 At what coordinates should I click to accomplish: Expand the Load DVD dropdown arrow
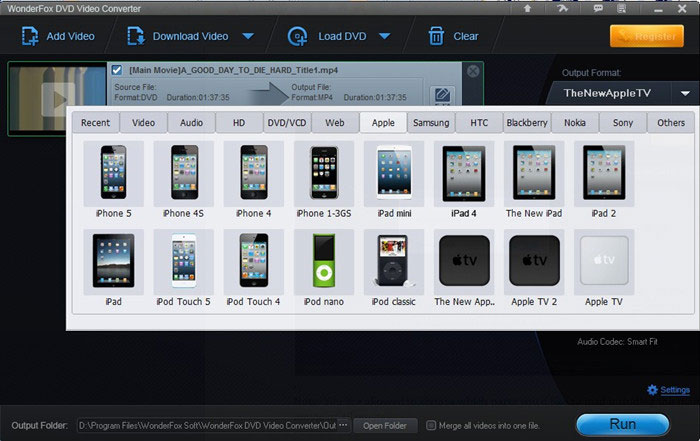(x=384, y=36)
